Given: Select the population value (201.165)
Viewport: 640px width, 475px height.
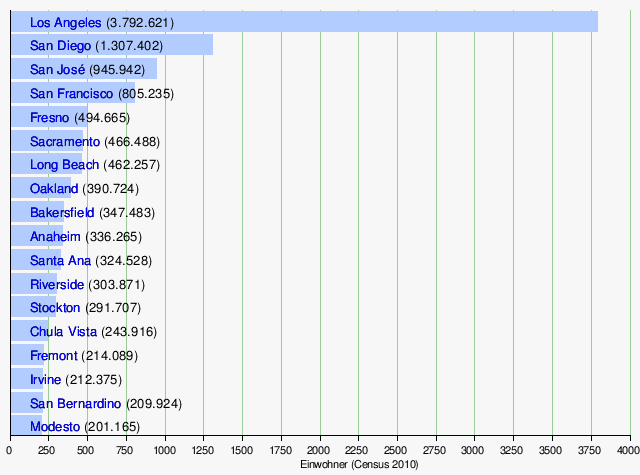Looking at the screenshot, I should pyautogui.click(x=112, y=427).
